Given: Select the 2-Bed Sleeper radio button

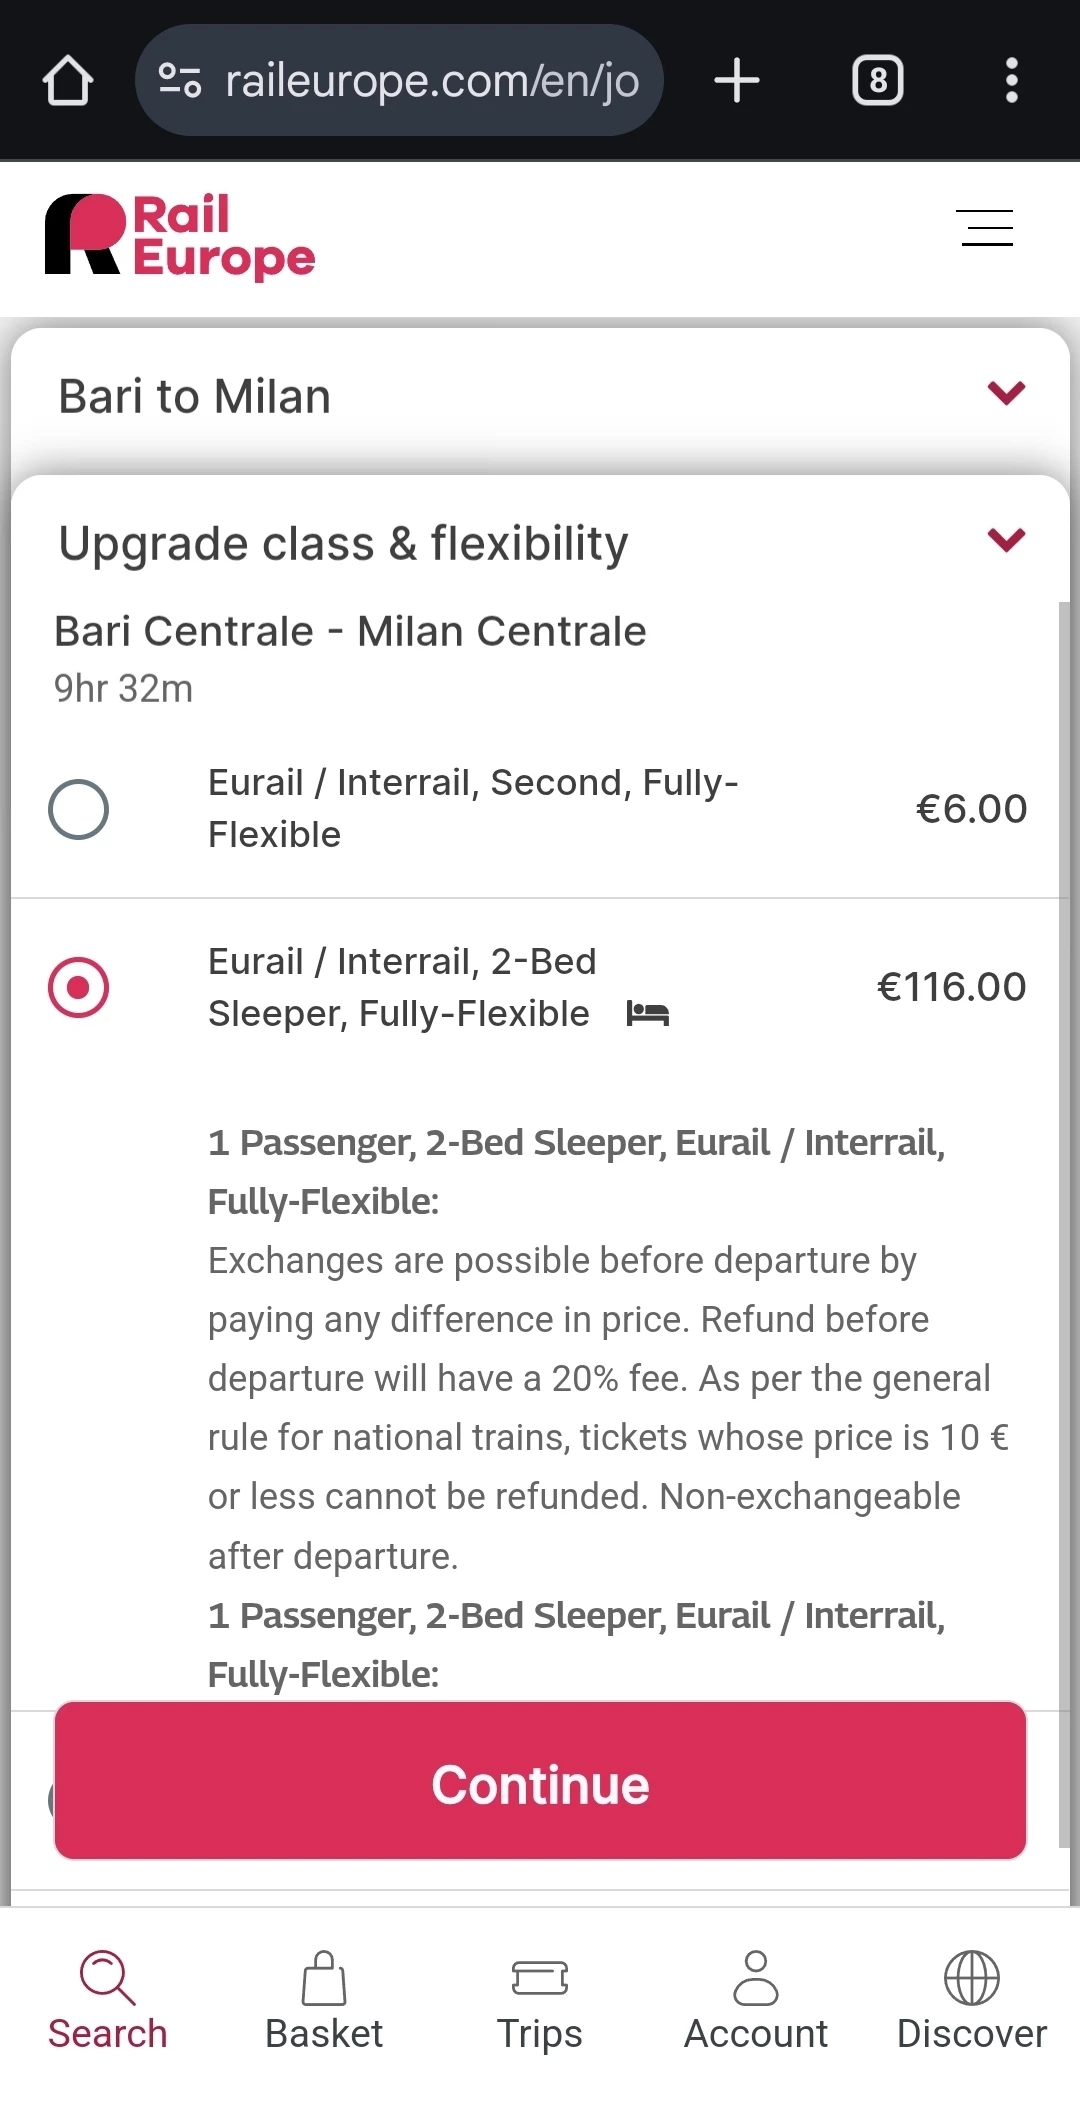Looking at the screenshot, I should (79, 987).
